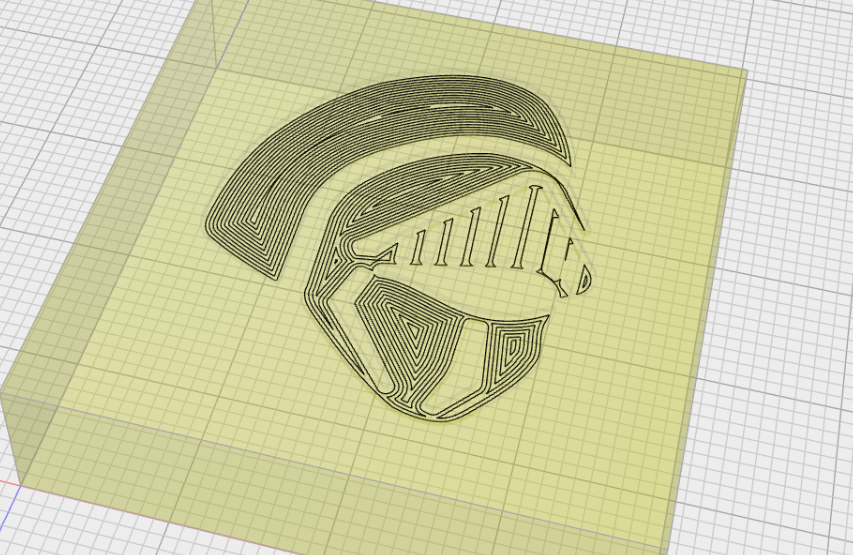Select the small D-shaped visor tip contour
853x555 pixels.
pyautogui.click(x=583, y=280)
